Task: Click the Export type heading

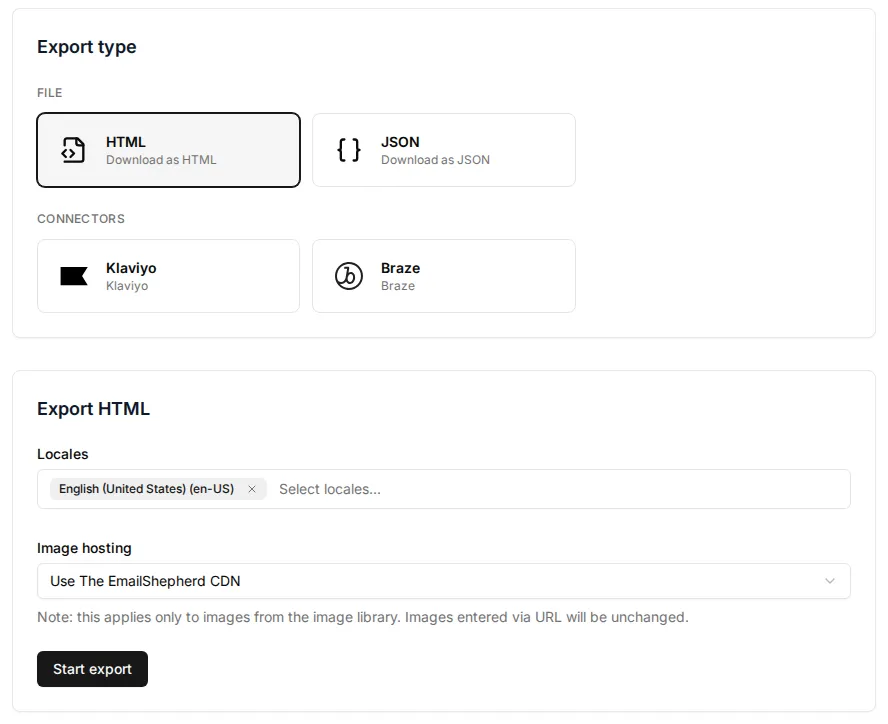Action: coord(87,46)
